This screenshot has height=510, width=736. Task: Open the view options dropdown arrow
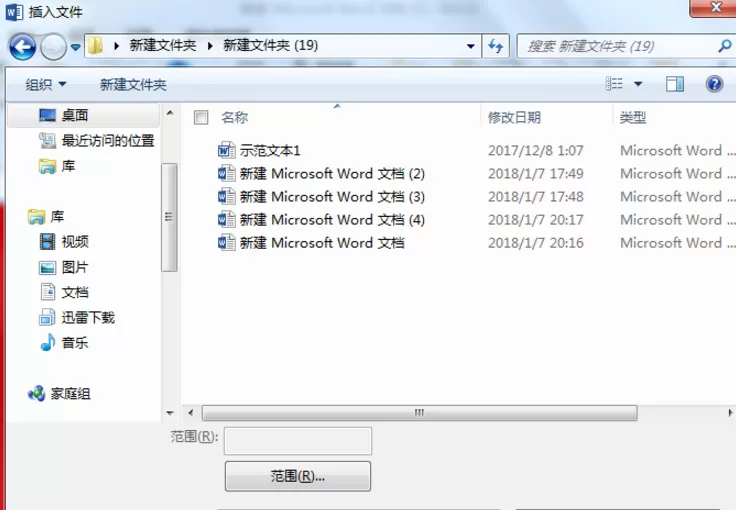click(x=638, y=84)
